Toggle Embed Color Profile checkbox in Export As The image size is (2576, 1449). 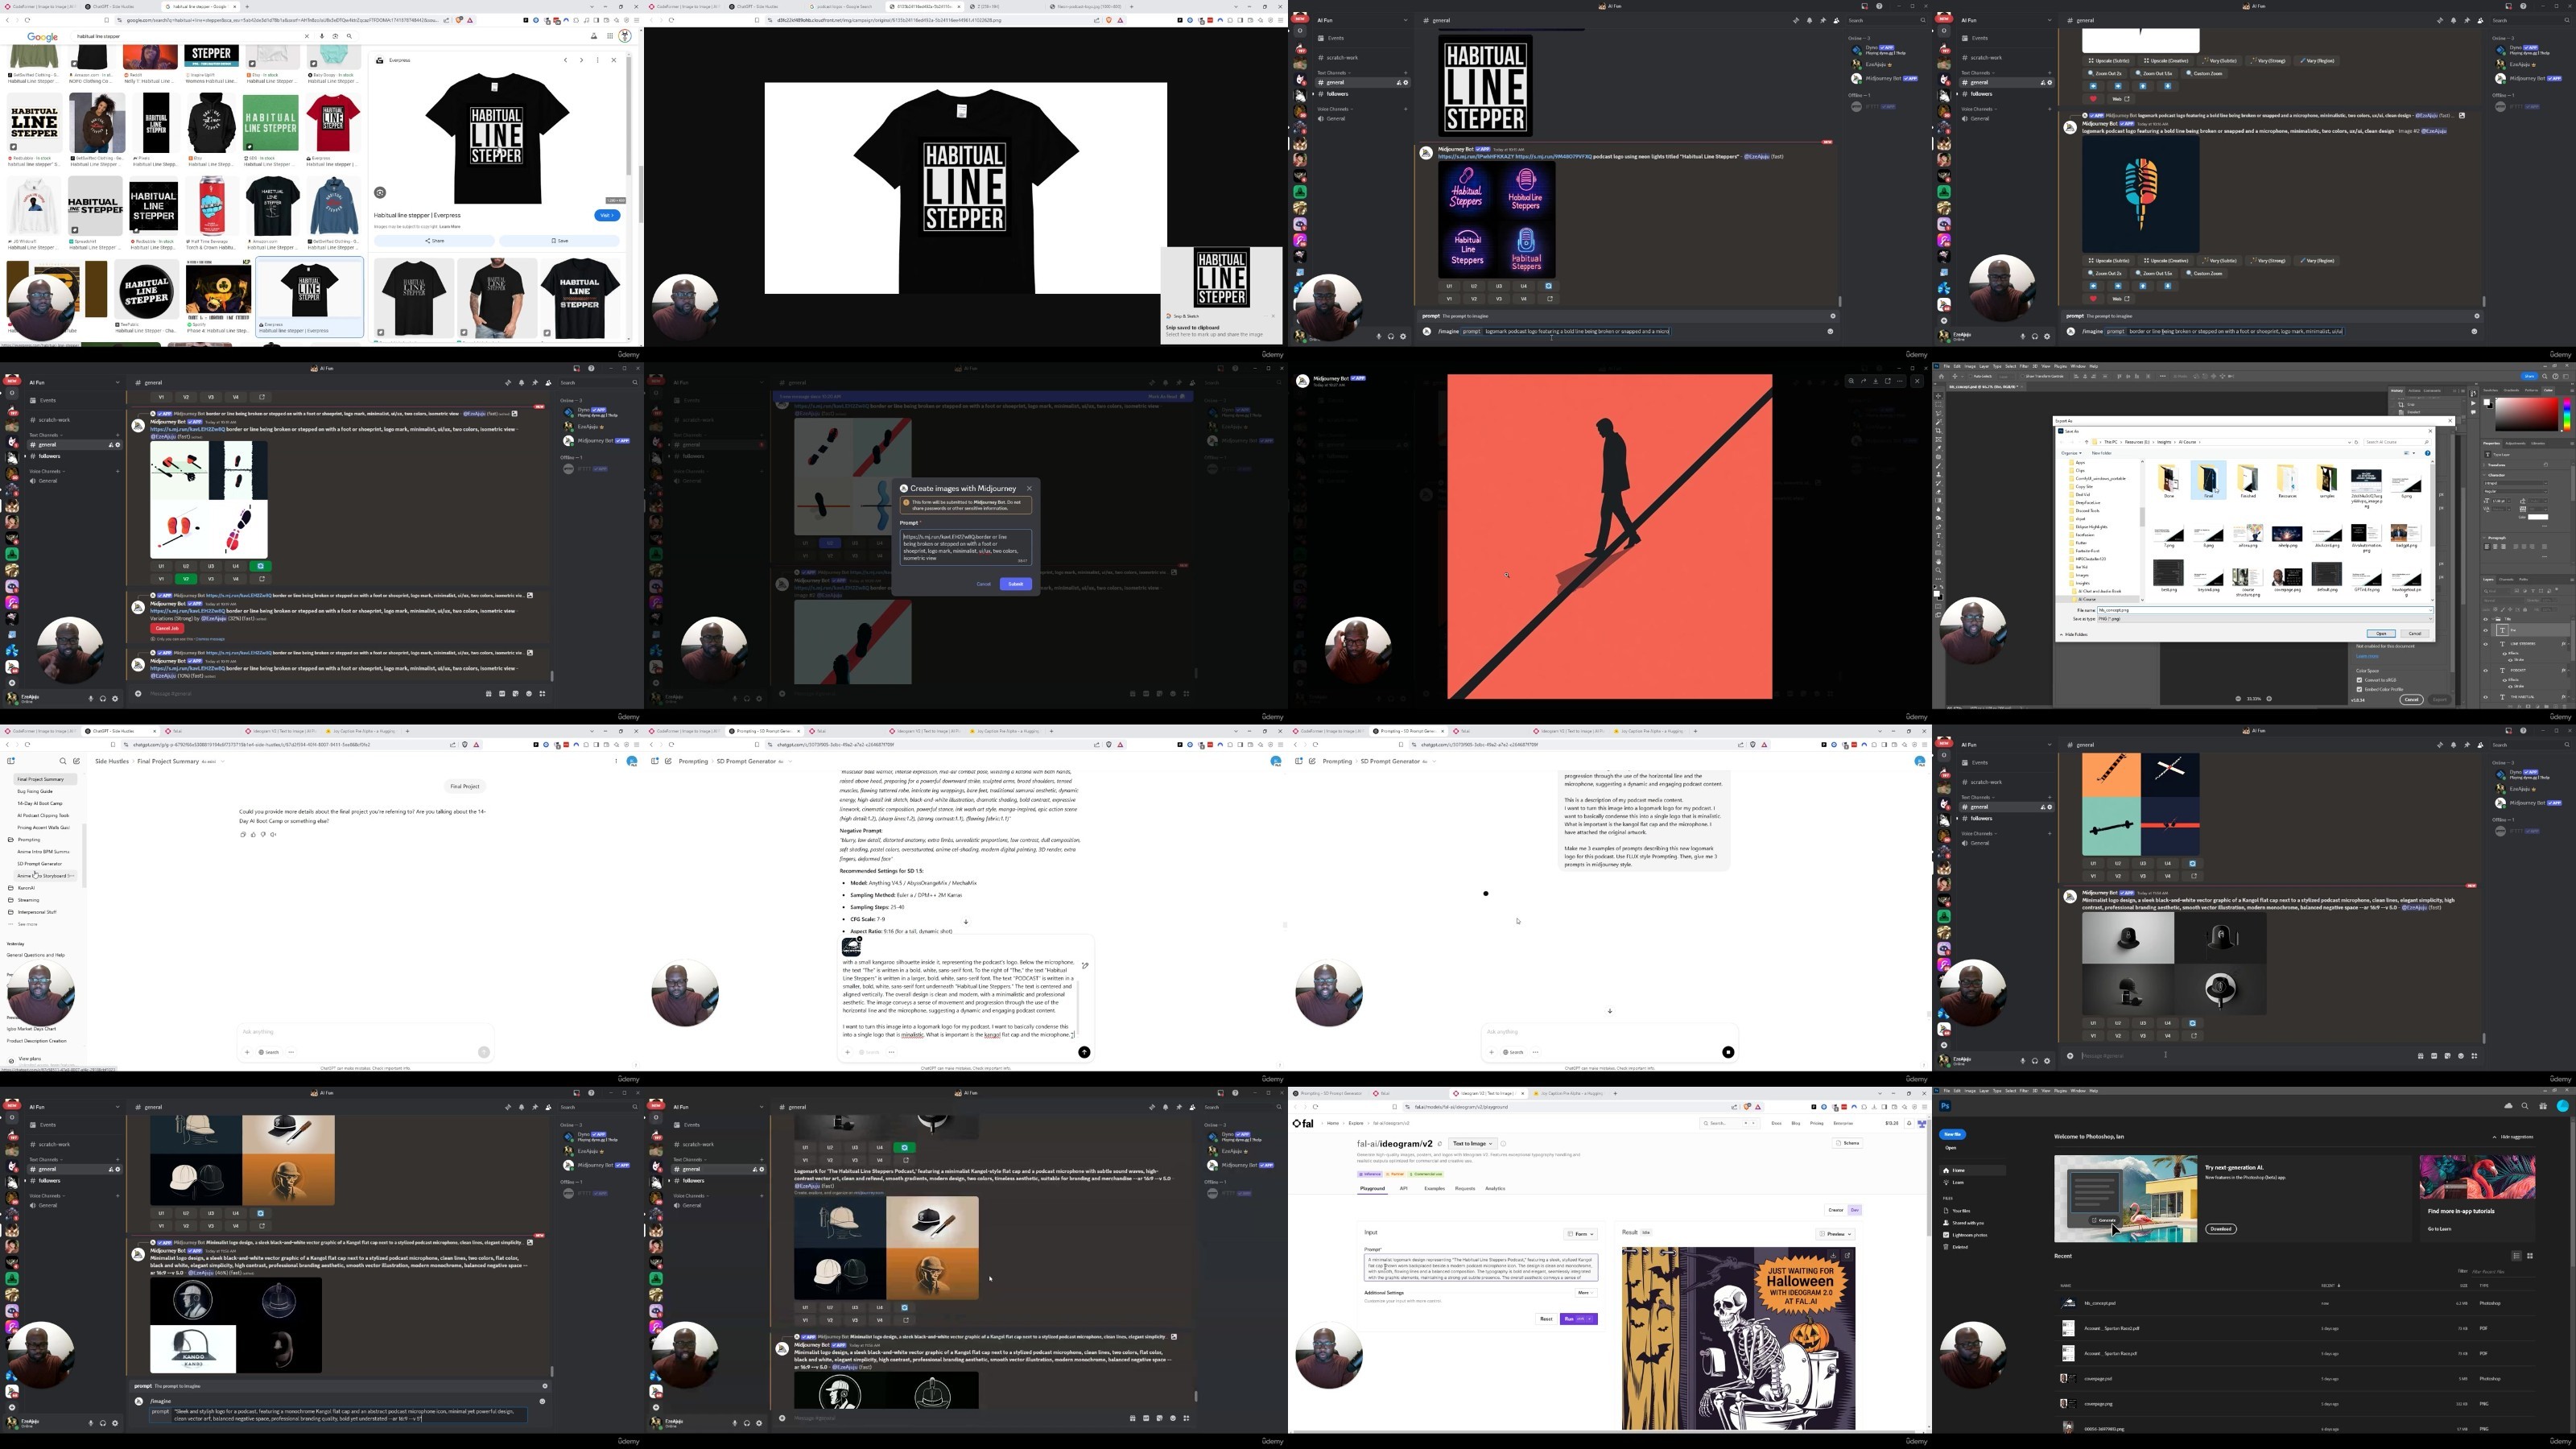click(x=2359, y=690)
